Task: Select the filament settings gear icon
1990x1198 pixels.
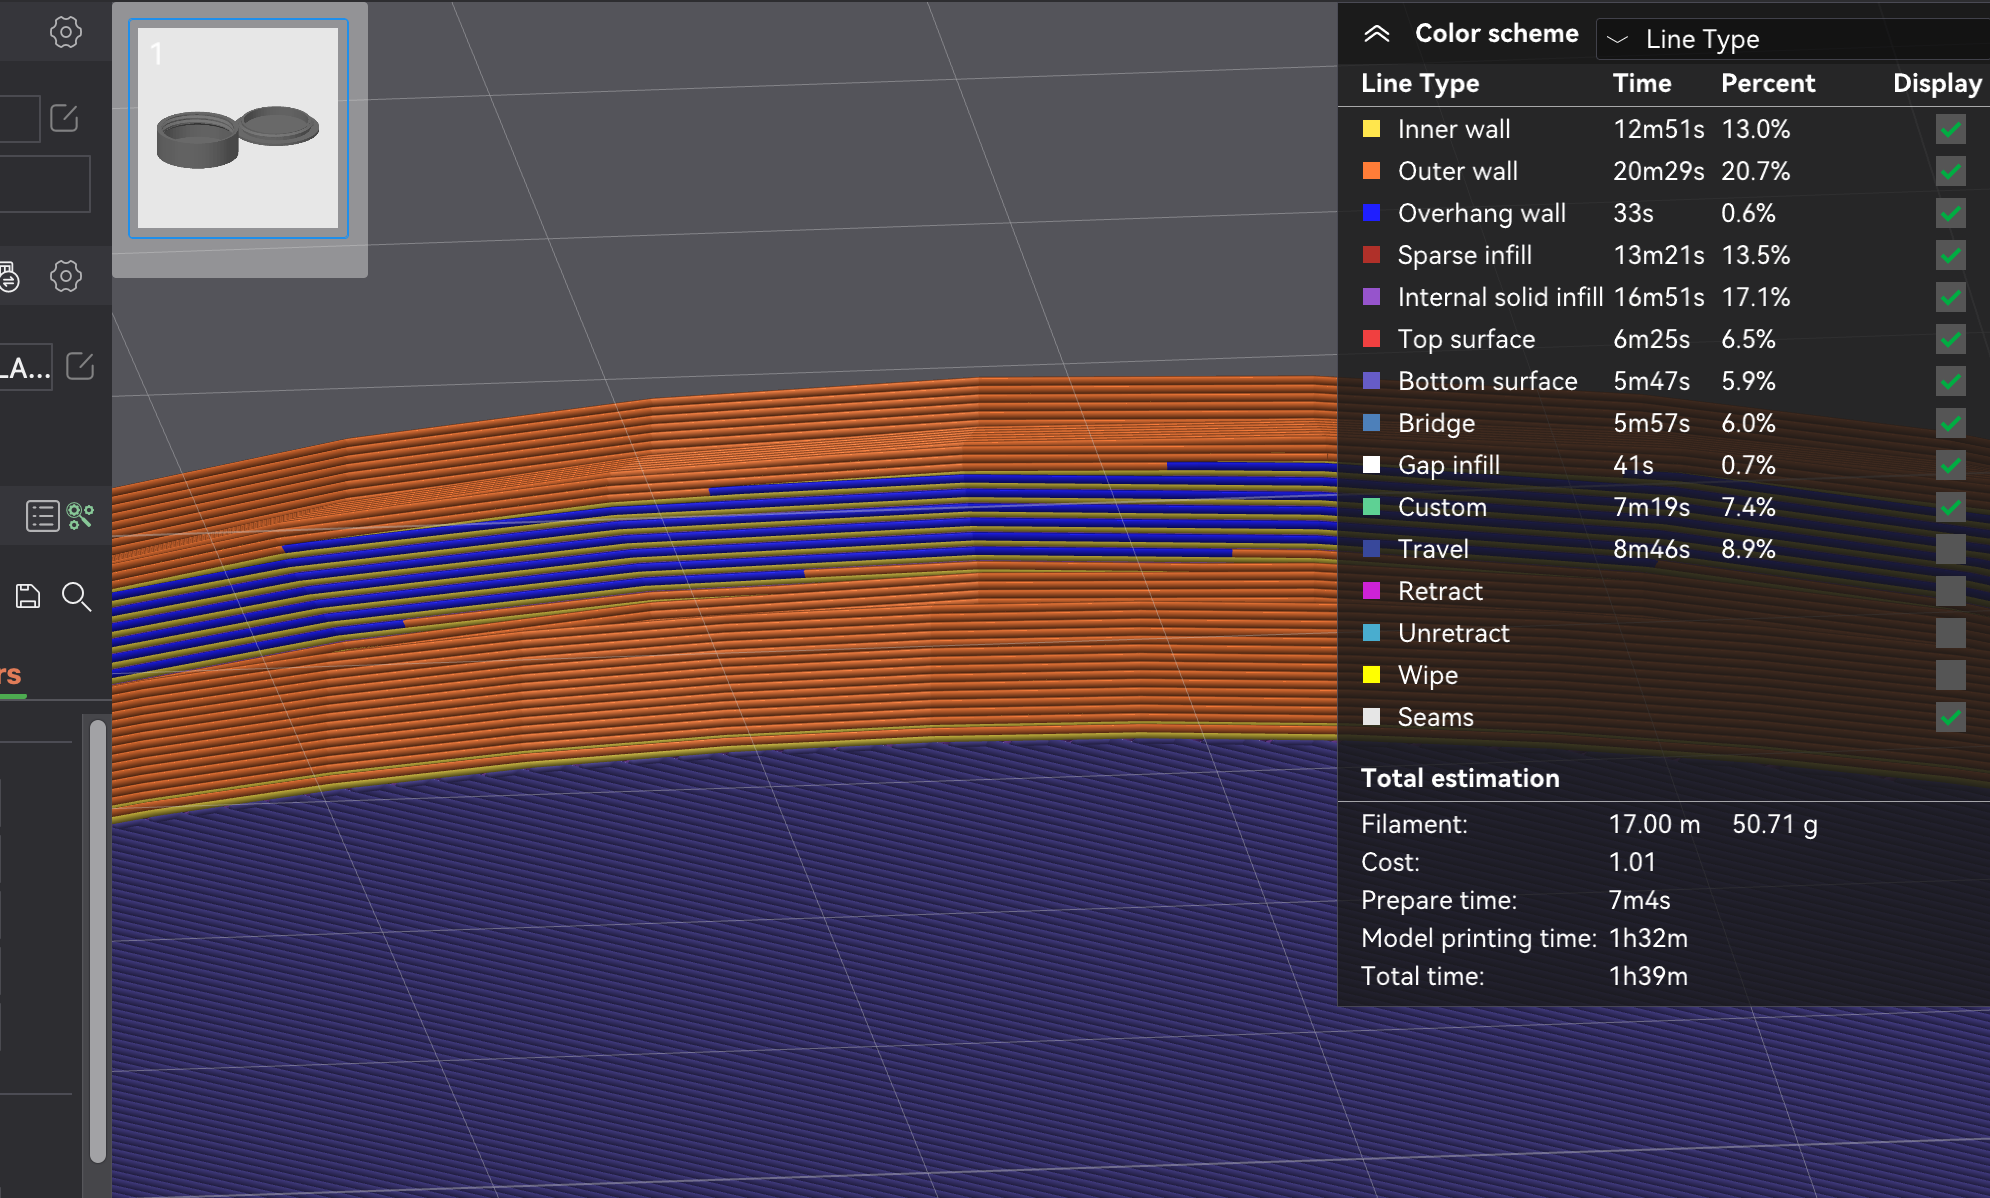Action: pyautogui.click(x=66, y=276)
